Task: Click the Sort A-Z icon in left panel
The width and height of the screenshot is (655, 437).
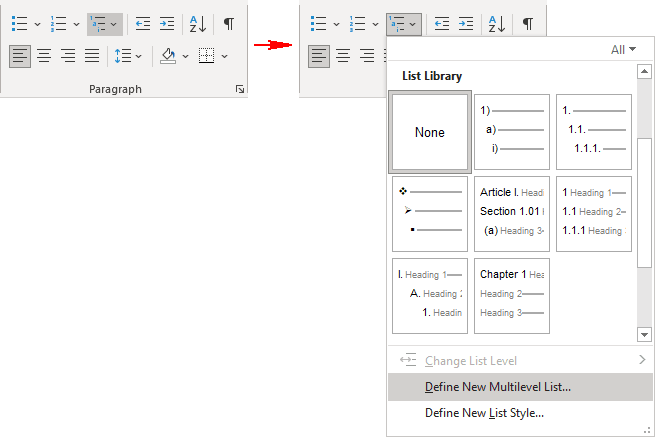Action: pos(198,23)
